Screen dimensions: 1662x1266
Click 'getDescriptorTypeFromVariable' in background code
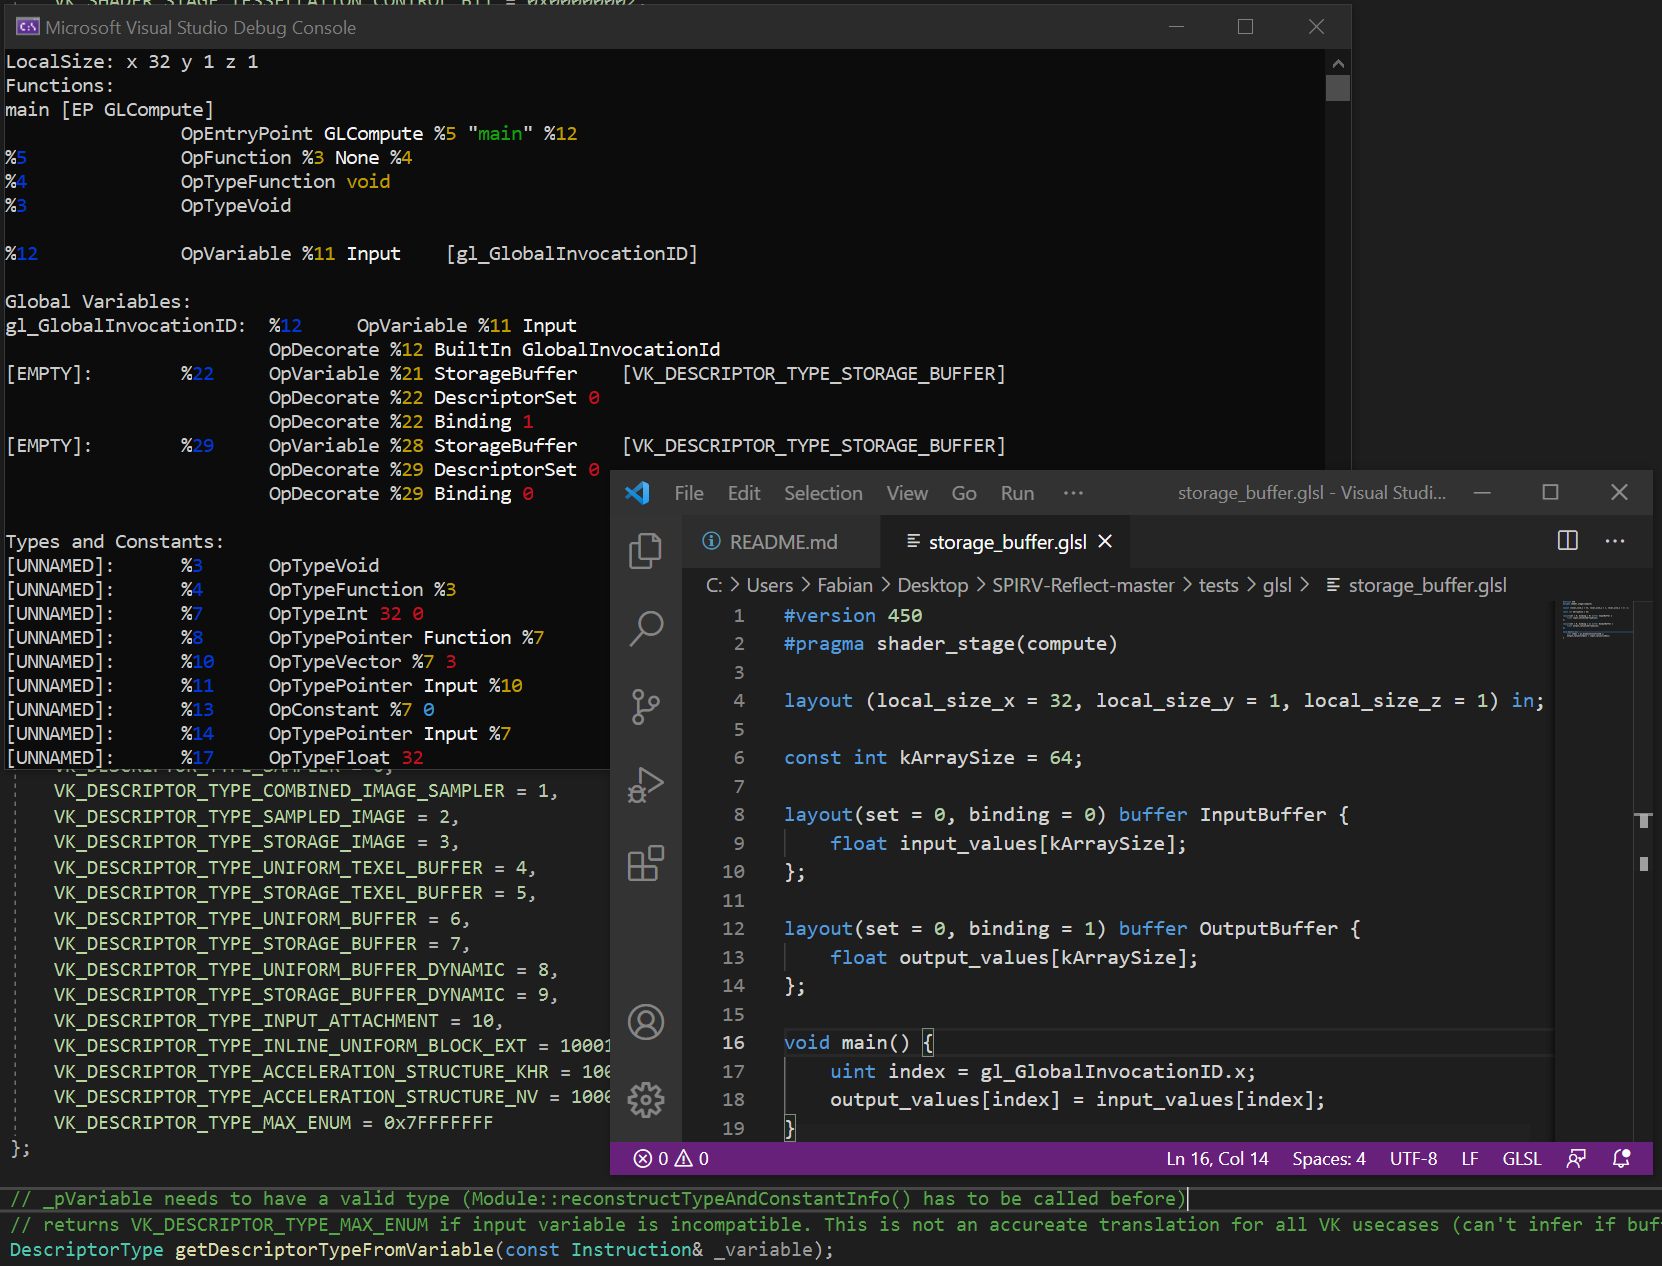(334, 1250)
